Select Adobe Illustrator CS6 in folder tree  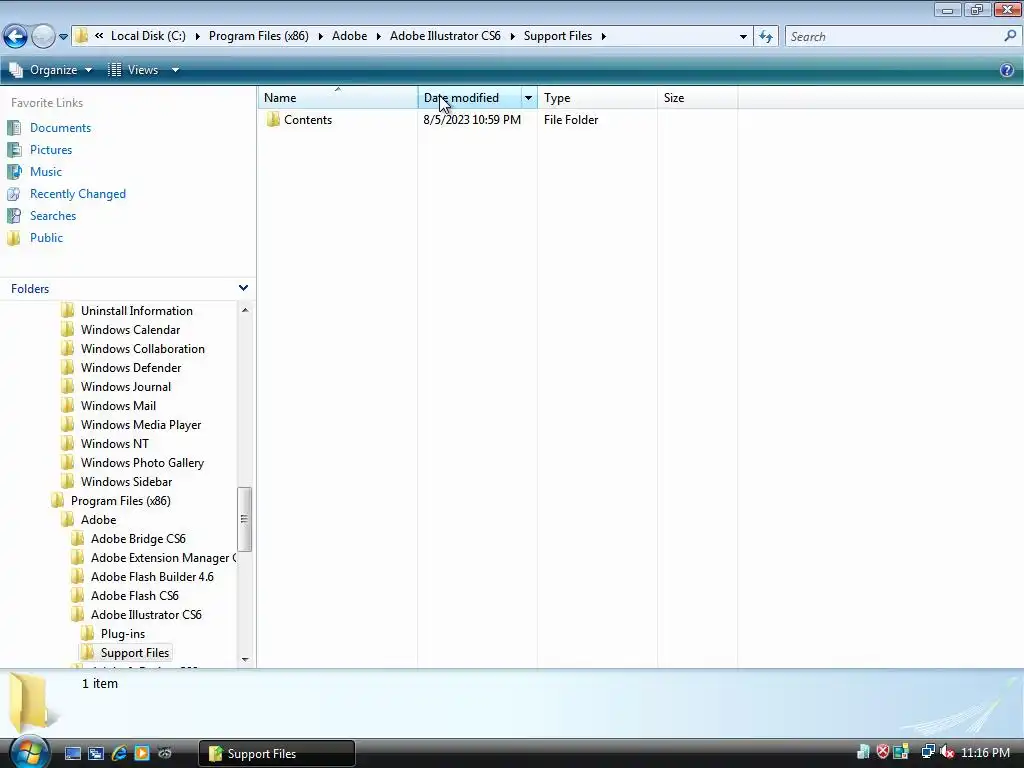pos(146,615)
